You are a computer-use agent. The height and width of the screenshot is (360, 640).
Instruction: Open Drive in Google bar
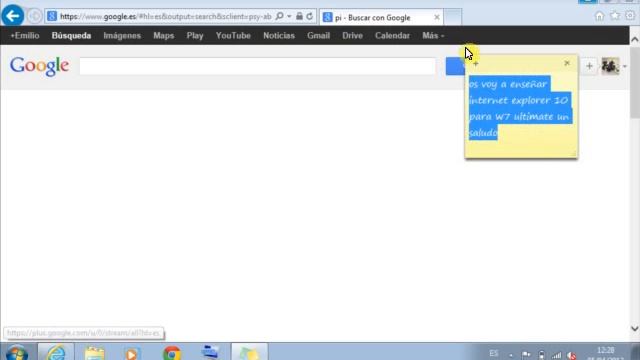[x=353, y=36]
